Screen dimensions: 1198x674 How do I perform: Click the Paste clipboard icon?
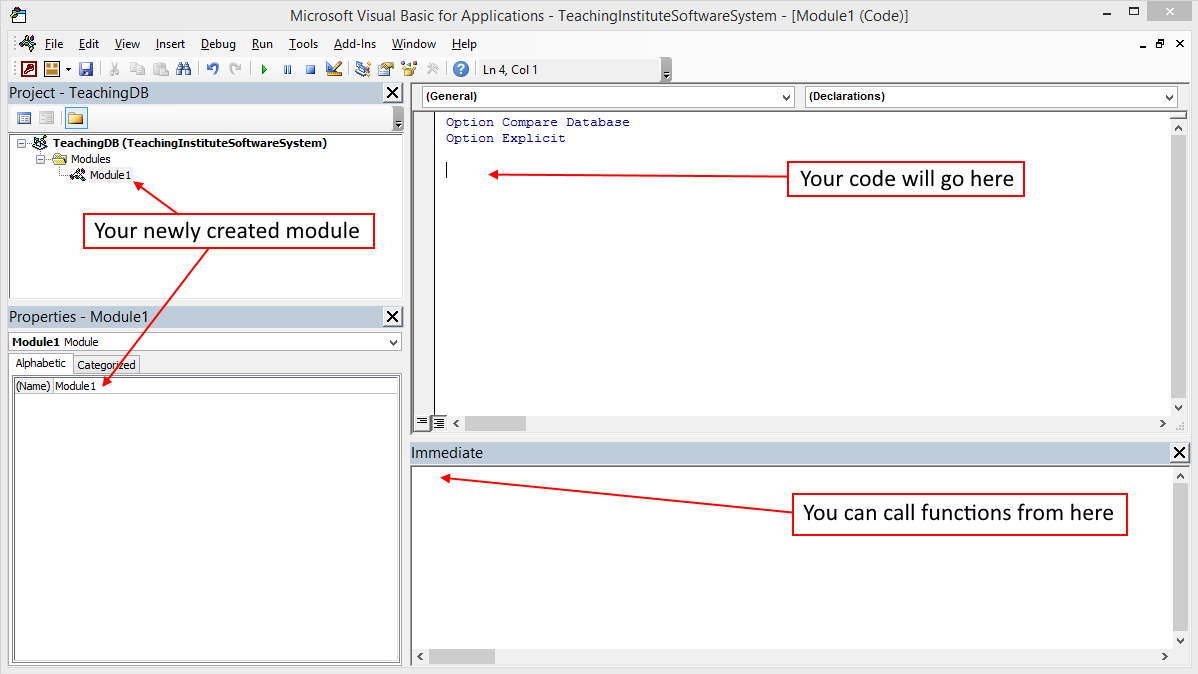tap(160, 70)
